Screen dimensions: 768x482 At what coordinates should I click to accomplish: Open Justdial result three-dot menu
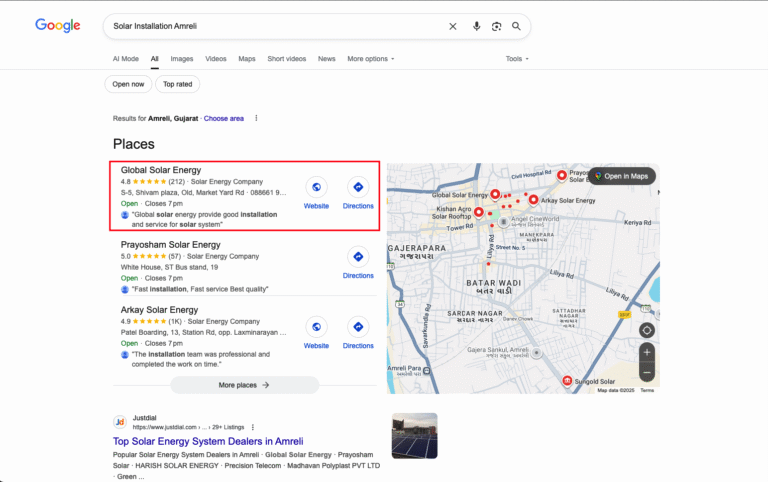pos(253,427)
